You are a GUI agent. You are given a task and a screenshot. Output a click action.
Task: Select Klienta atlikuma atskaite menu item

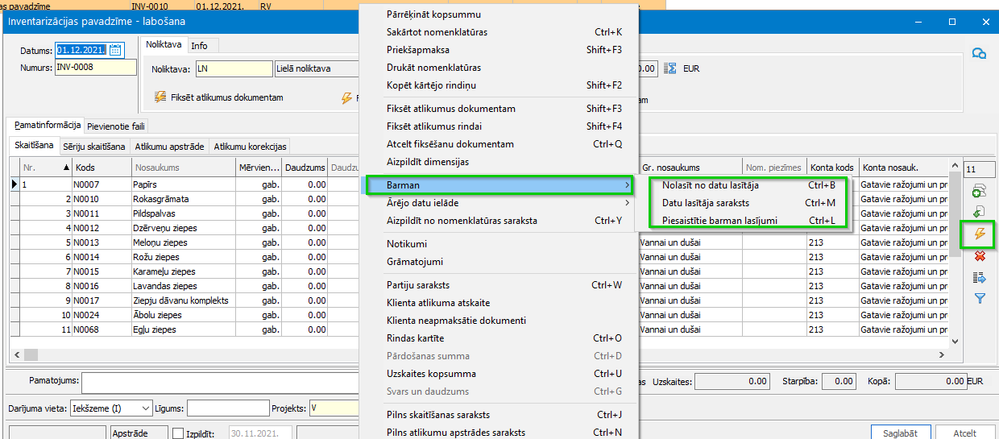click(x=498, y=303)
